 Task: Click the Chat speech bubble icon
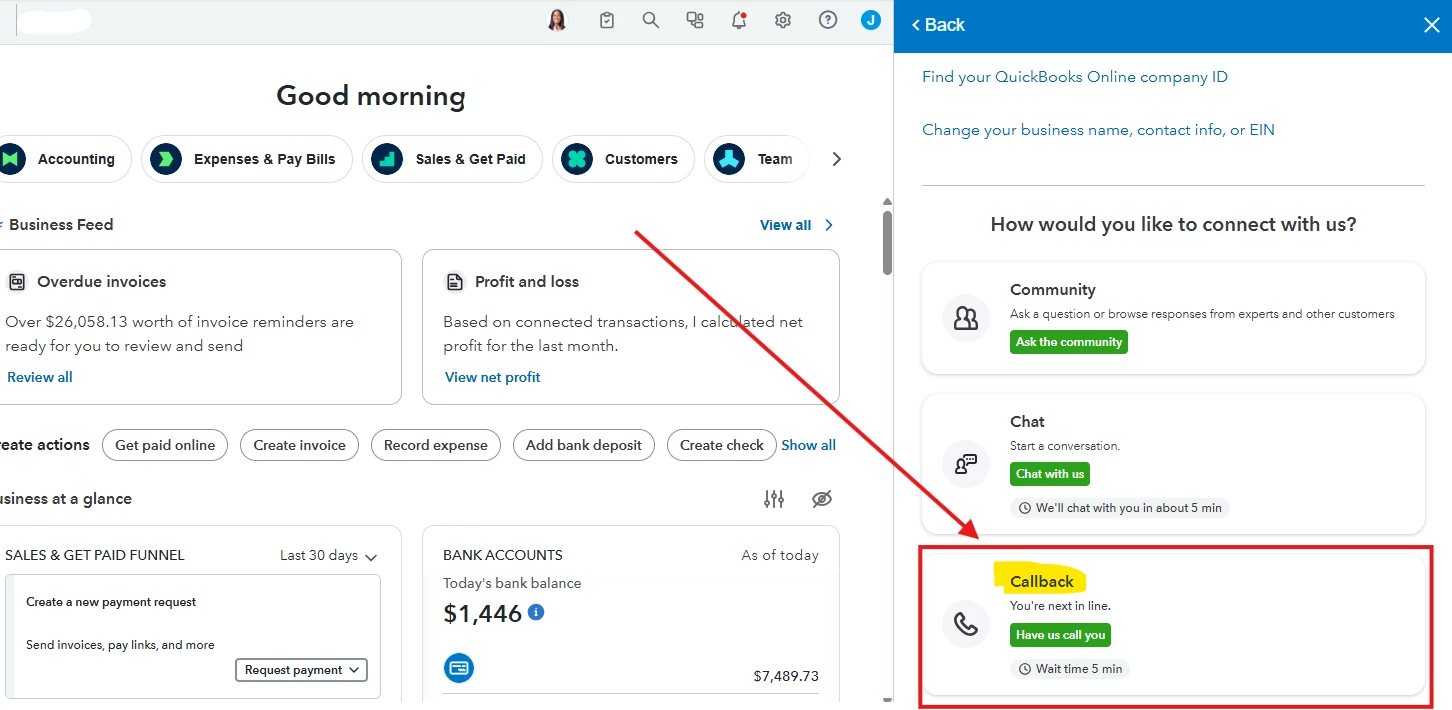click(966, 463)
